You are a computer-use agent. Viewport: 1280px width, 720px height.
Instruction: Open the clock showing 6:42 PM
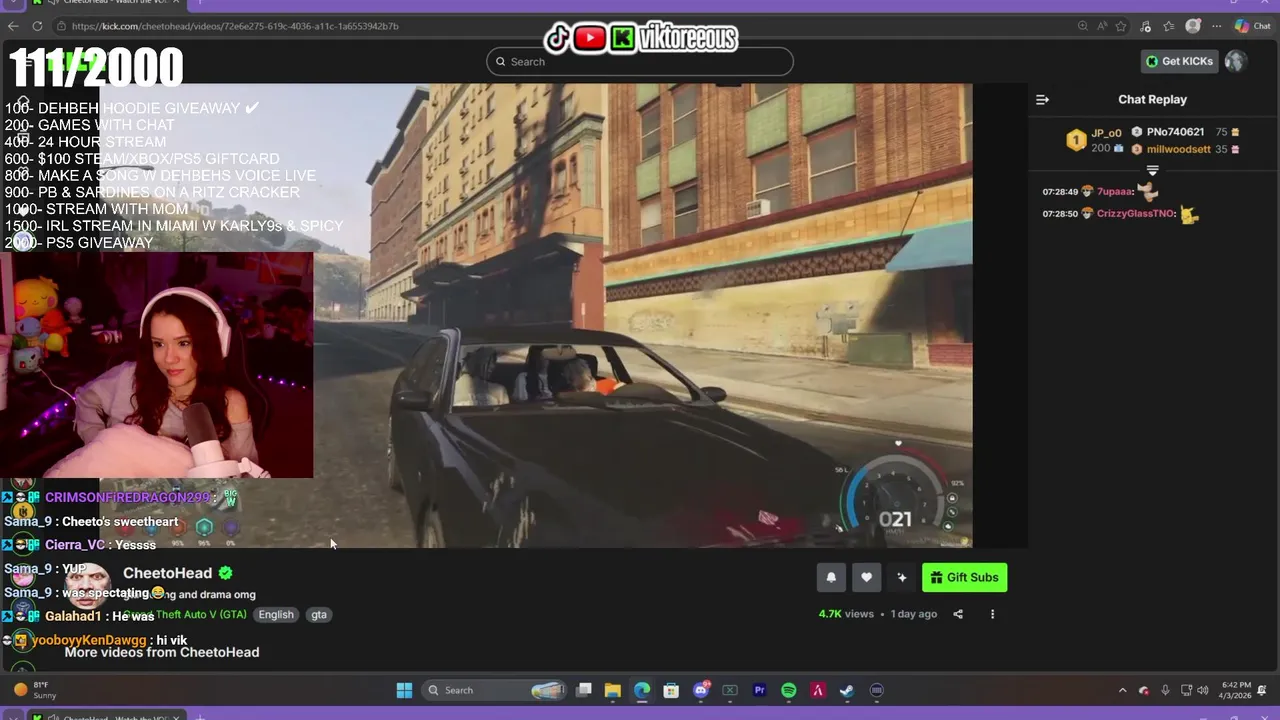tap(1235, 690)
